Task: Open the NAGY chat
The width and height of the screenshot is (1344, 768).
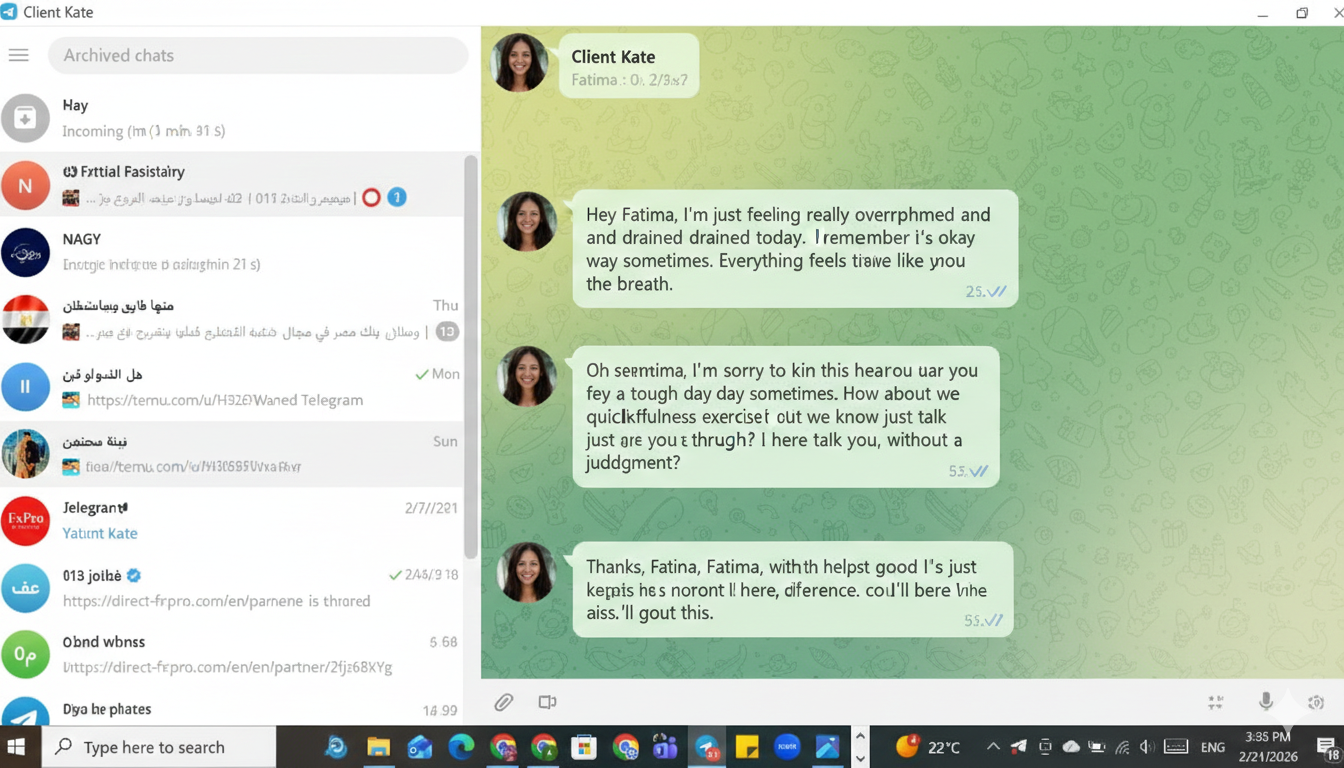Action: [x=230, y=251]
